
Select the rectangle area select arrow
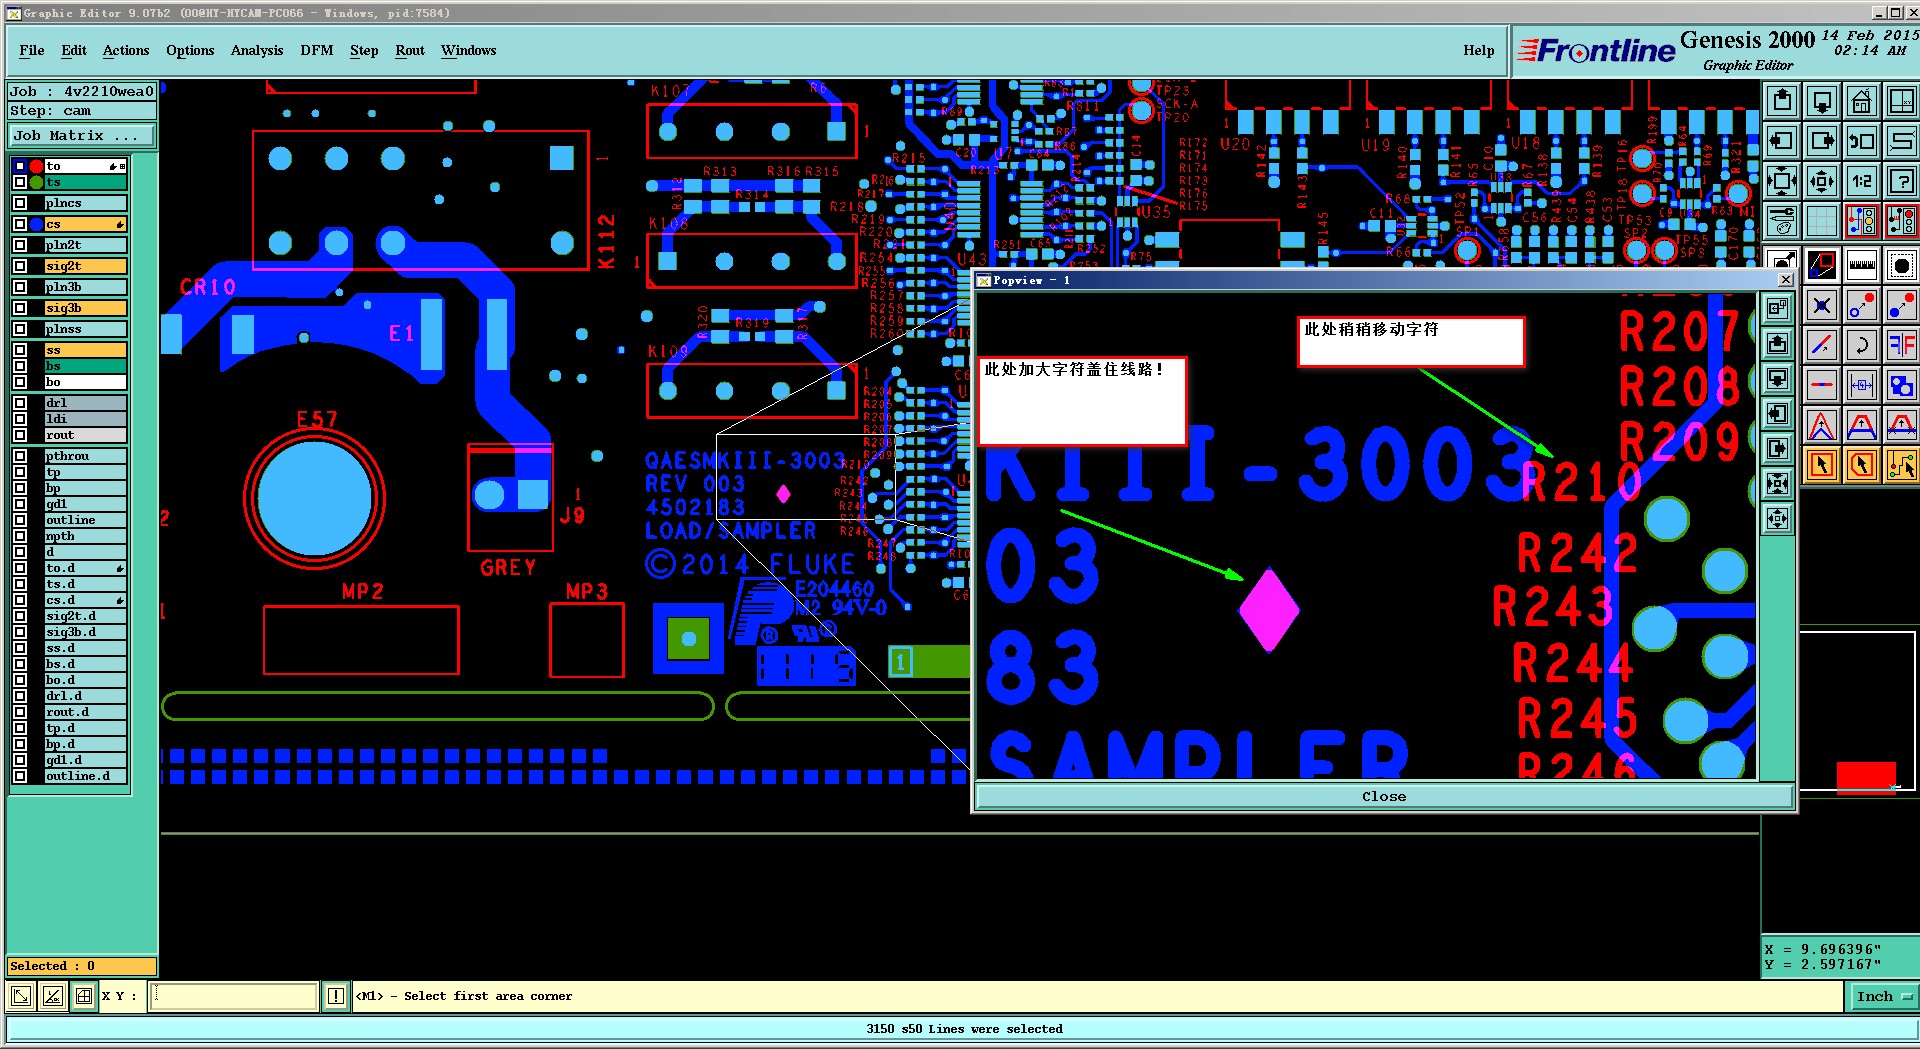1822,465
